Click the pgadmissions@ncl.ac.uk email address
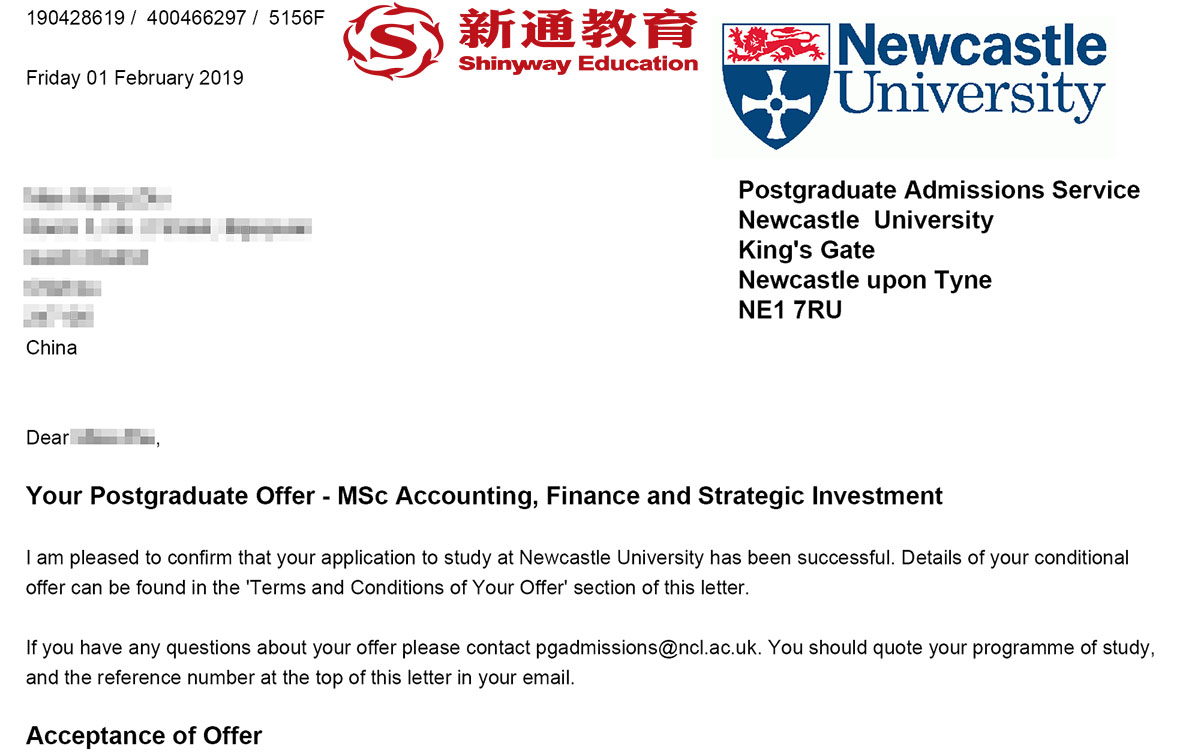This screenshot has width=1198, height=755. click(x=648, y=647)
